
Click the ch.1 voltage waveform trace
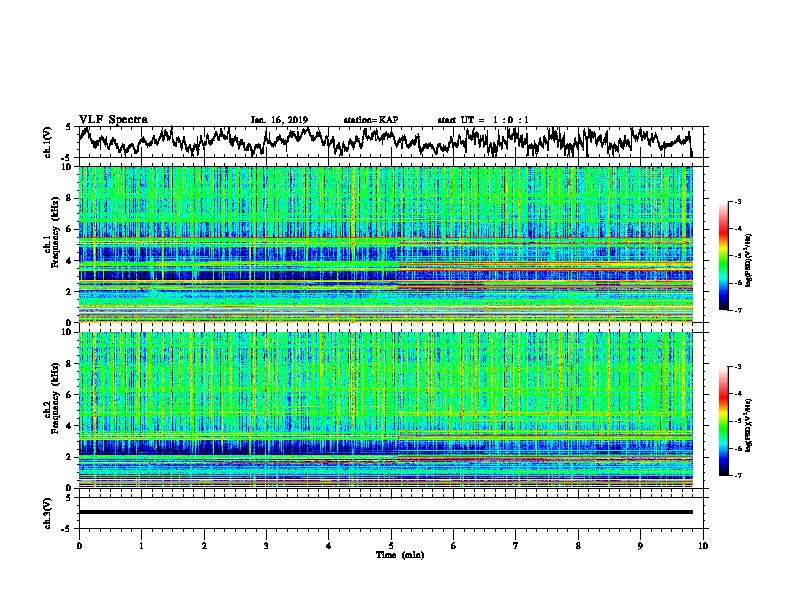385,141
